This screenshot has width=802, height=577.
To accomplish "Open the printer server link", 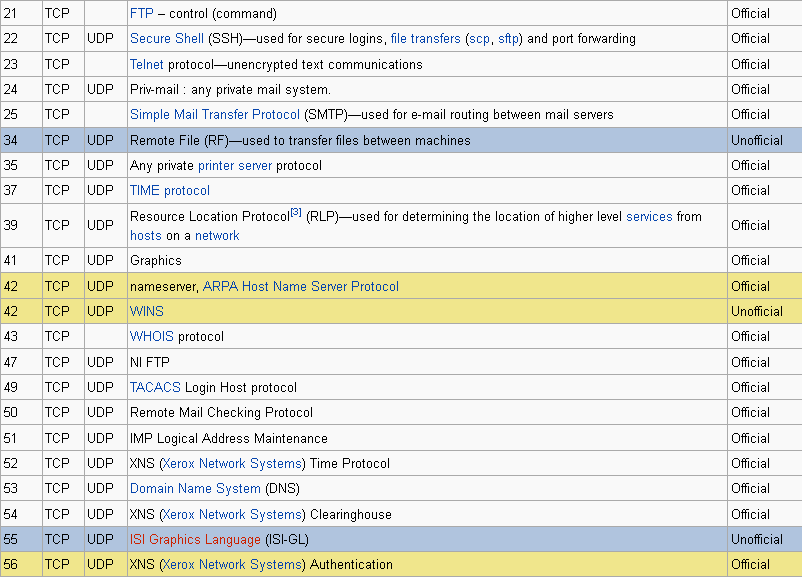I will (x=235, y=165).
